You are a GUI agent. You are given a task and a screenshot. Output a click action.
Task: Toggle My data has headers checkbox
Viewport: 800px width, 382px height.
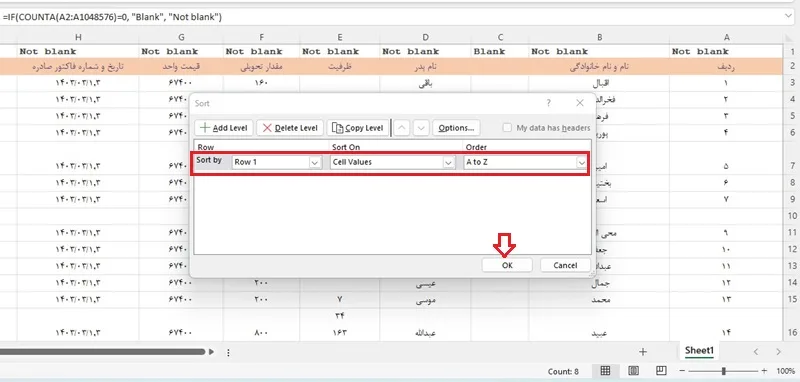[x=507, y=128]
